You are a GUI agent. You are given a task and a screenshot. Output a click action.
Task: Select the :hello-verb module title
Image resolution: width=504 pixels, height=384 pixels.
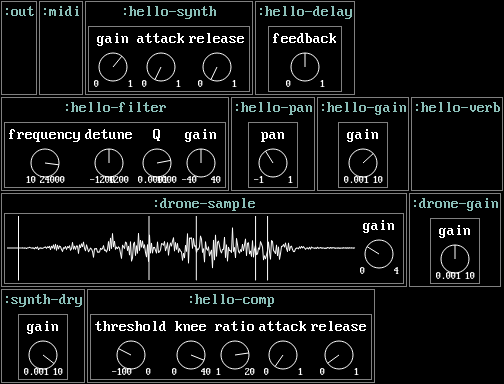point(457,108)
